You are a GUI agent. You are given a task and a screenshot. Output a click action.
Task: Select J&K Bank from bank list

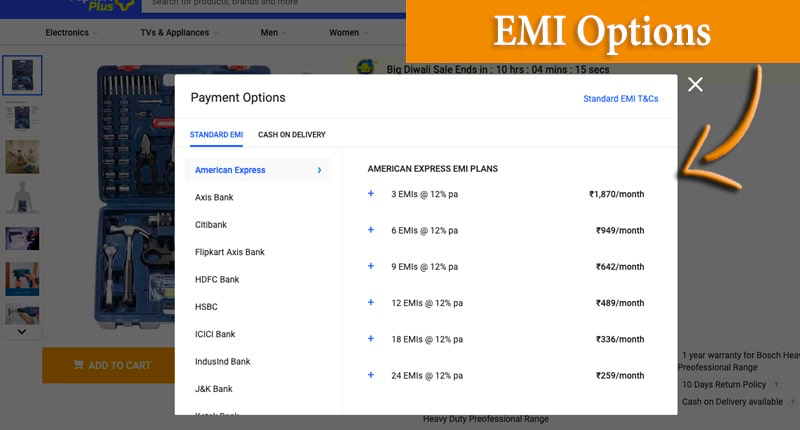(x=213, y=389)
